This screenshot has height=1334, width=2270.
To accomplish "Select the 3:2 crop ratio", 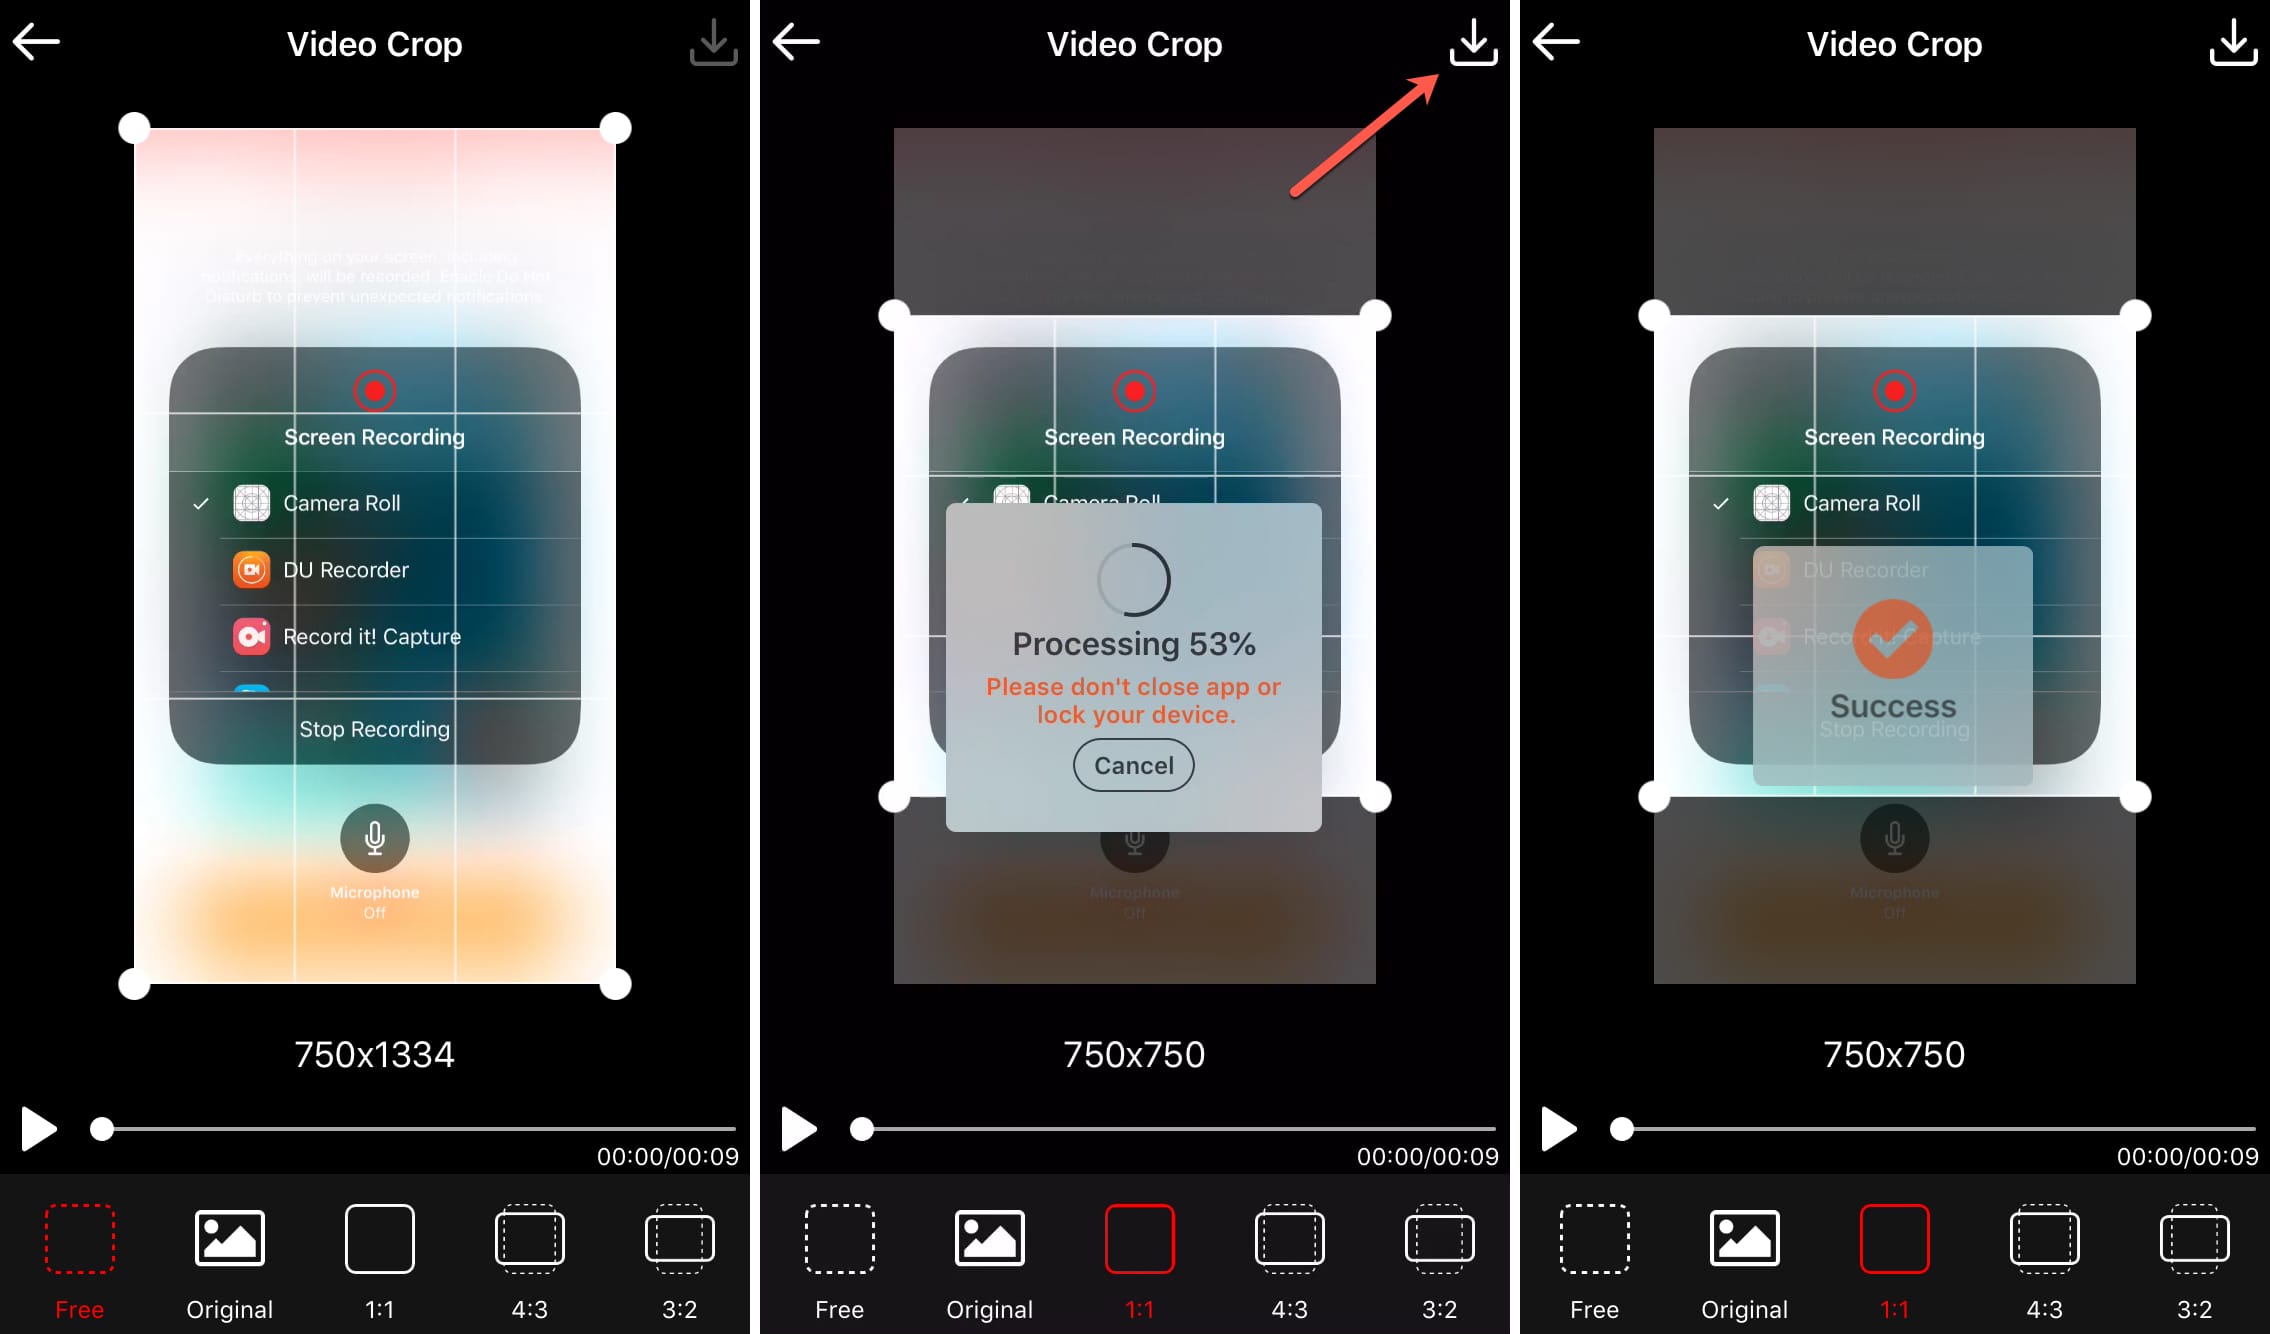I will pos(687,1263).
